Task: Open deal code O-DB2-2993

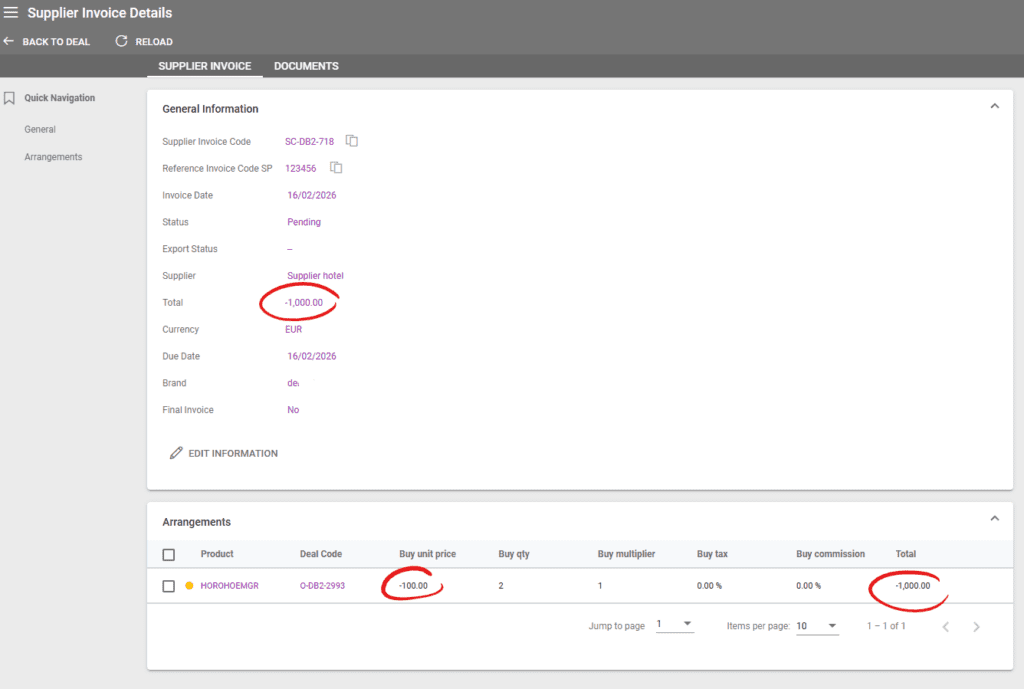Action: pyautogui.click(x=322, y=586)
